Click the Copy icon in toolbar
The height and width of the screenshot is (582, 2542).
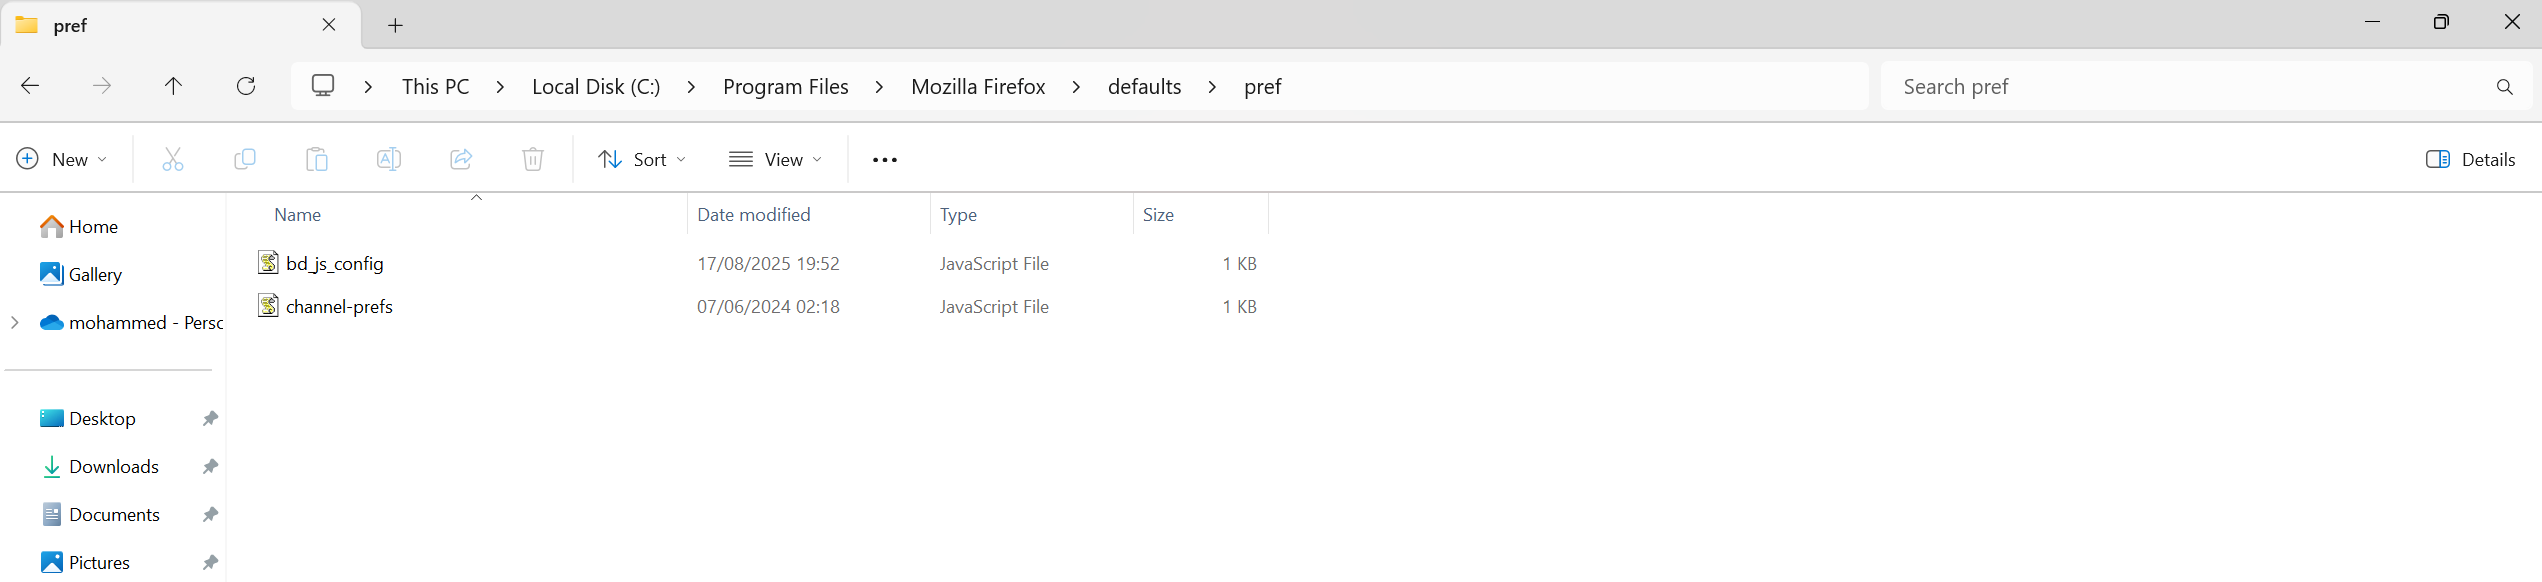[245, 159]
